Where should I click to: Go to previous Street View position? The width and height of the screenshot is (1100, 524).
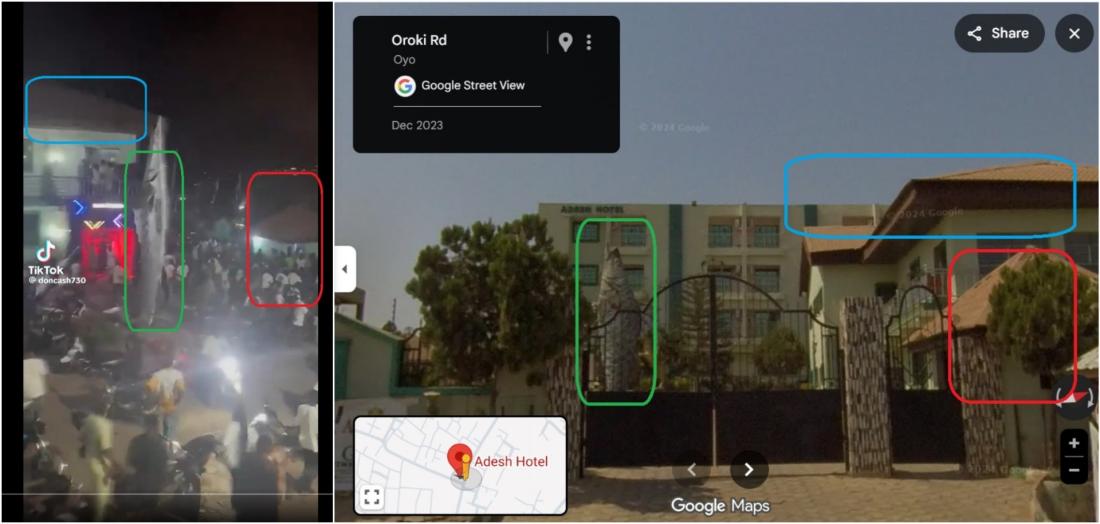[691, 469]
